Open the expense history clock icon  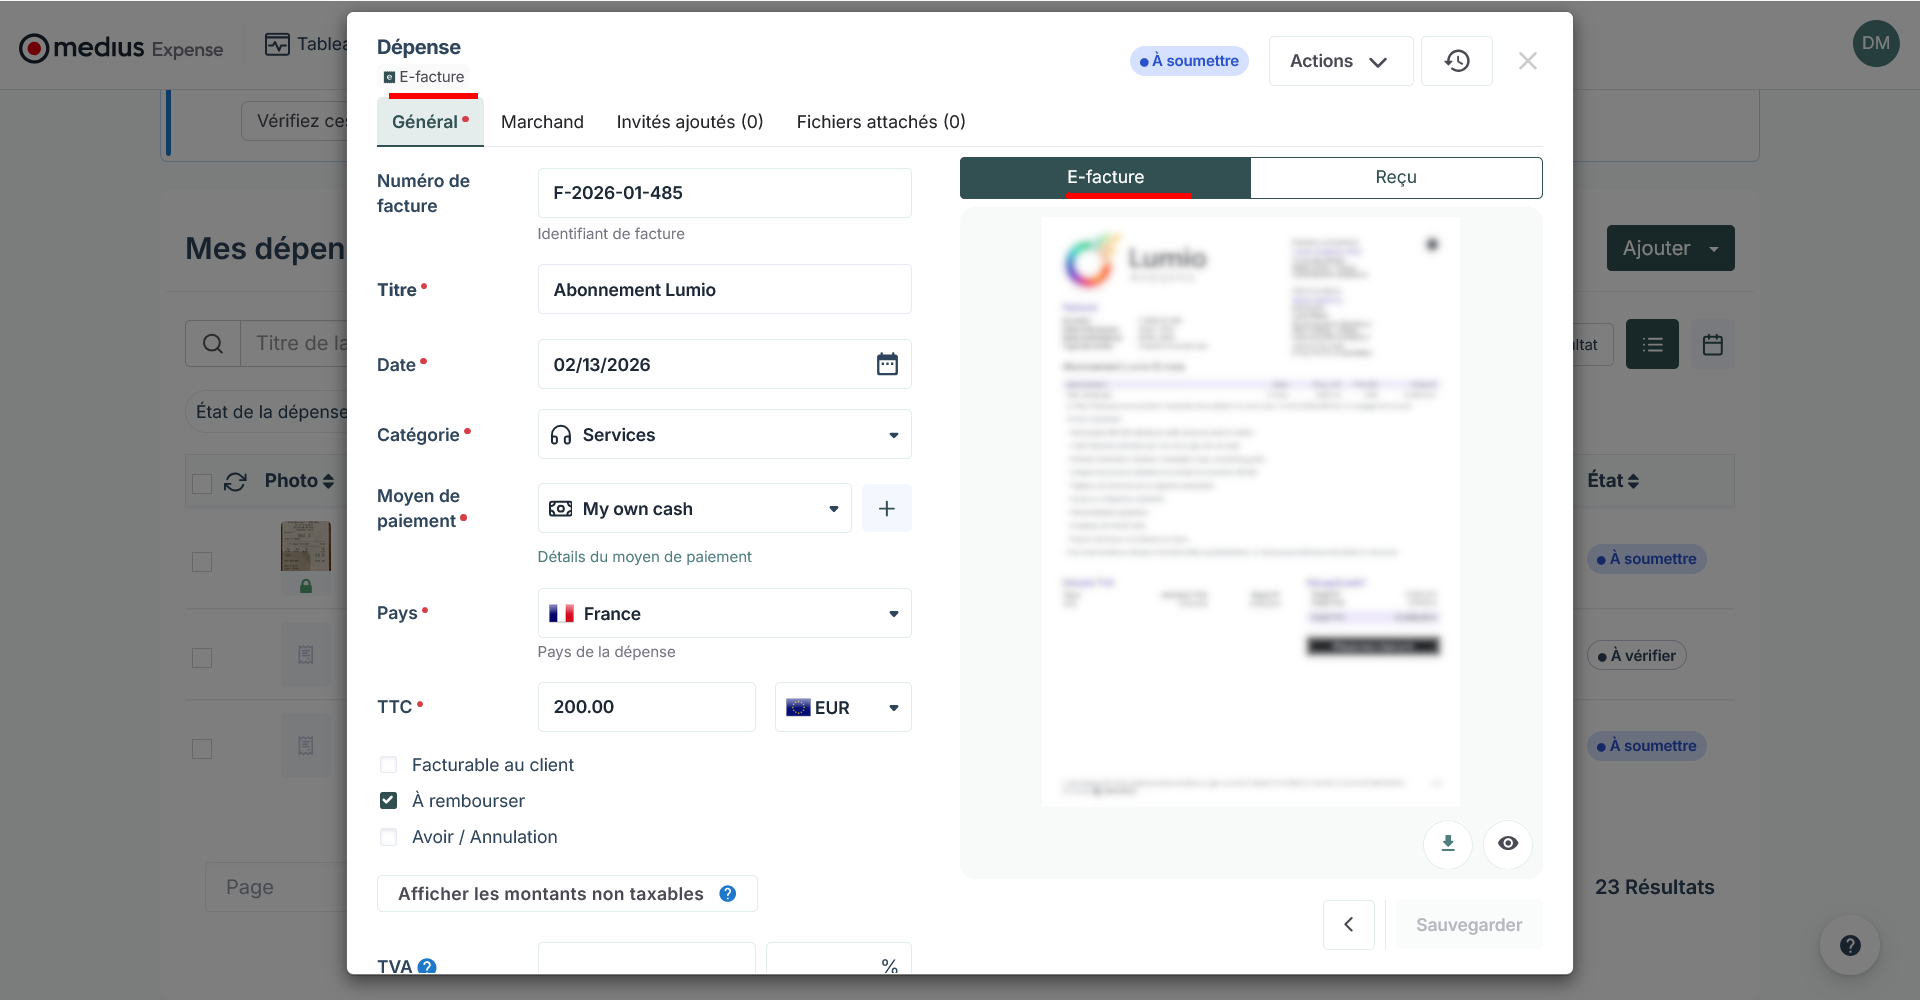1457,61
